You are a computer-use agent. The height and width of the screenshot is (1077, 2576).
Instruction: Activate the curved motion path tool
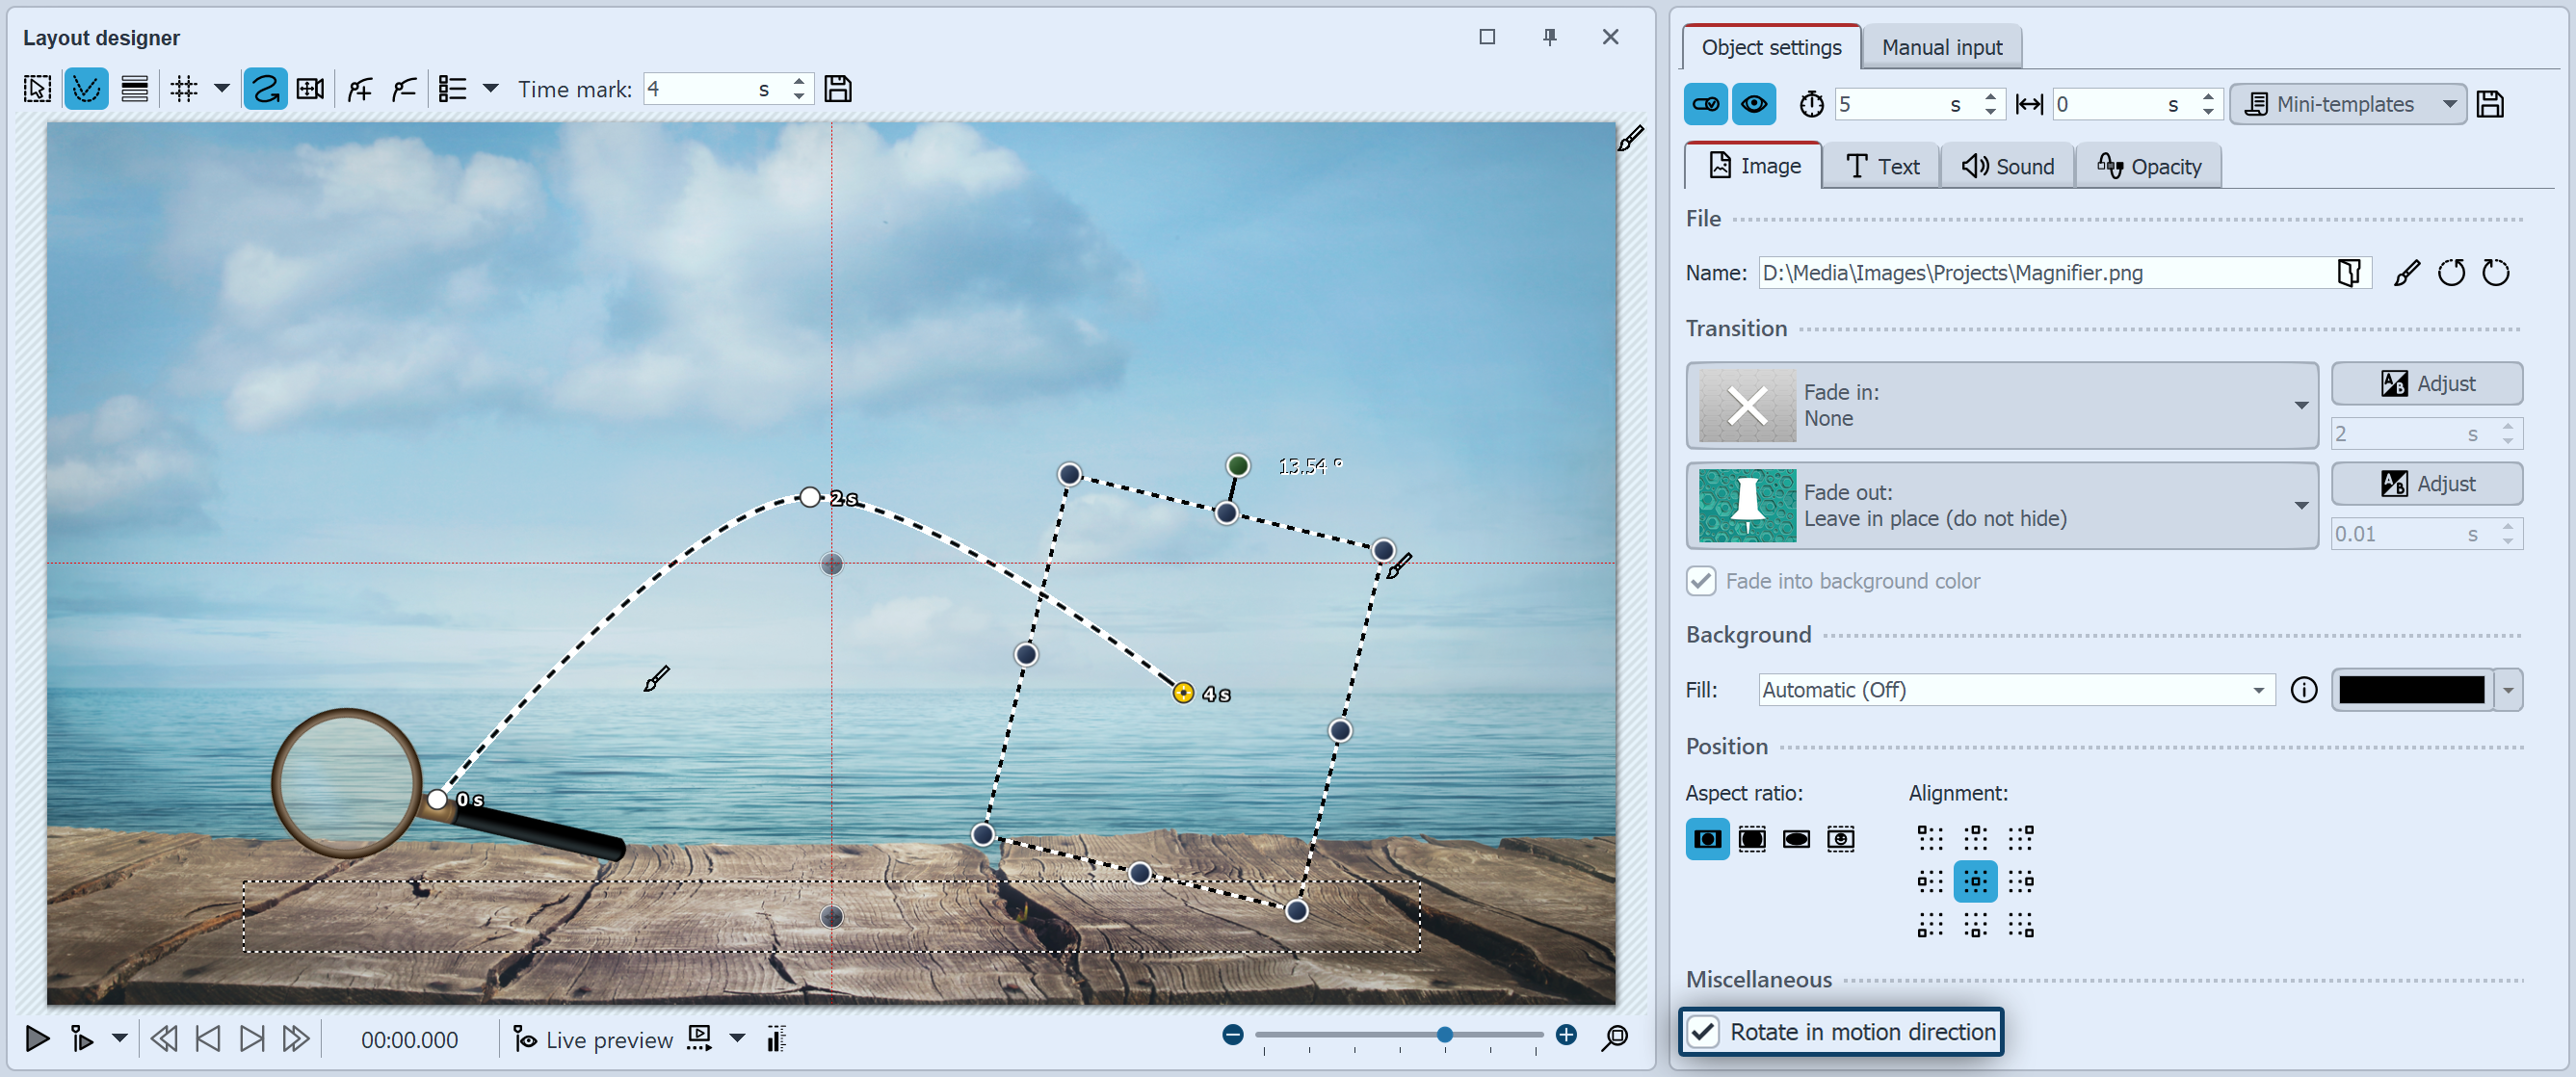(x=264, y=88)
